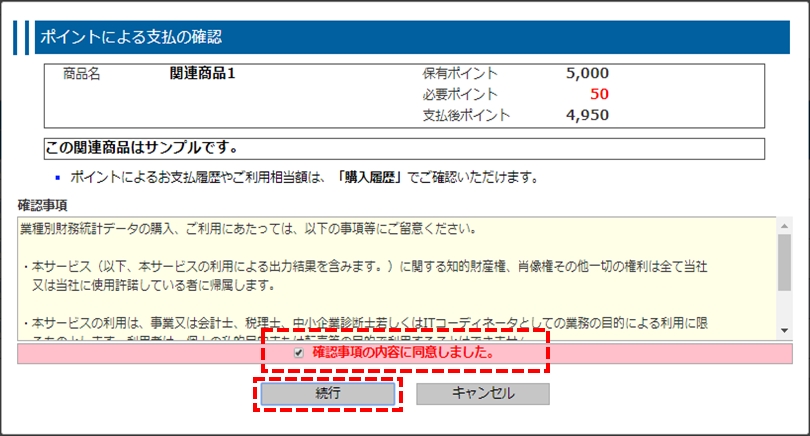Click the 必要ポイント label
This screenshot has width=810, height=436.
(x=460, y=94)
